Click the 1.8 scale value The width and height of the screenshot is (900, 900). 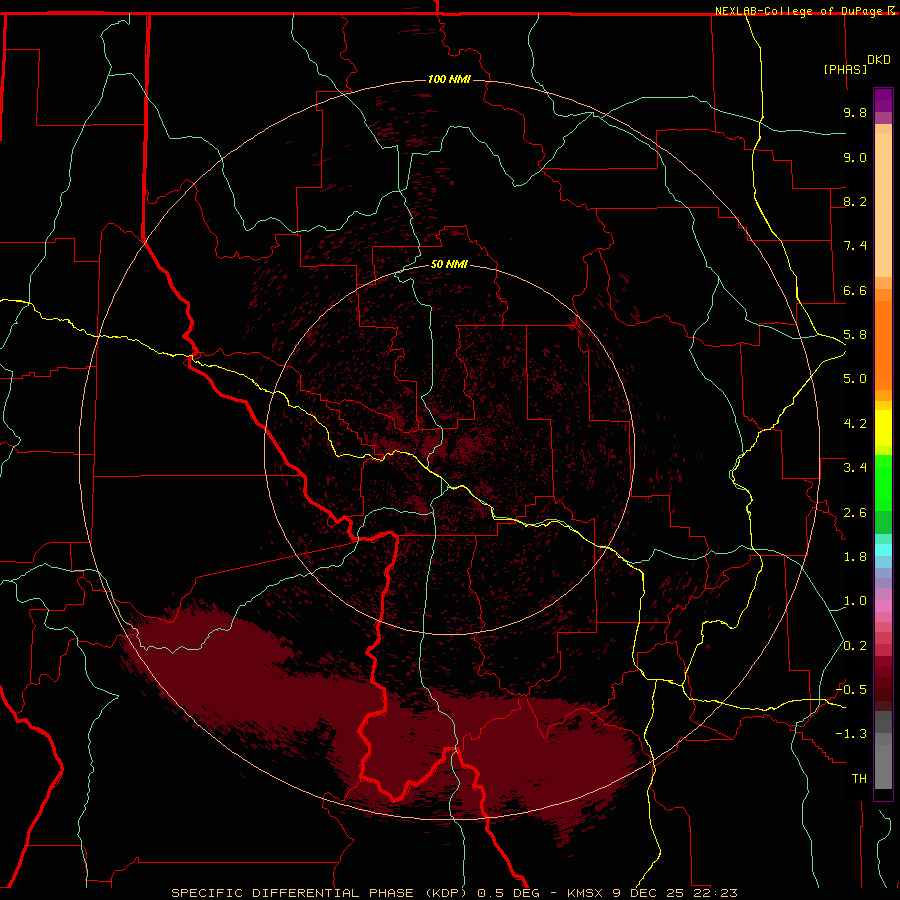pyautogui.click(x=855, y=557)
